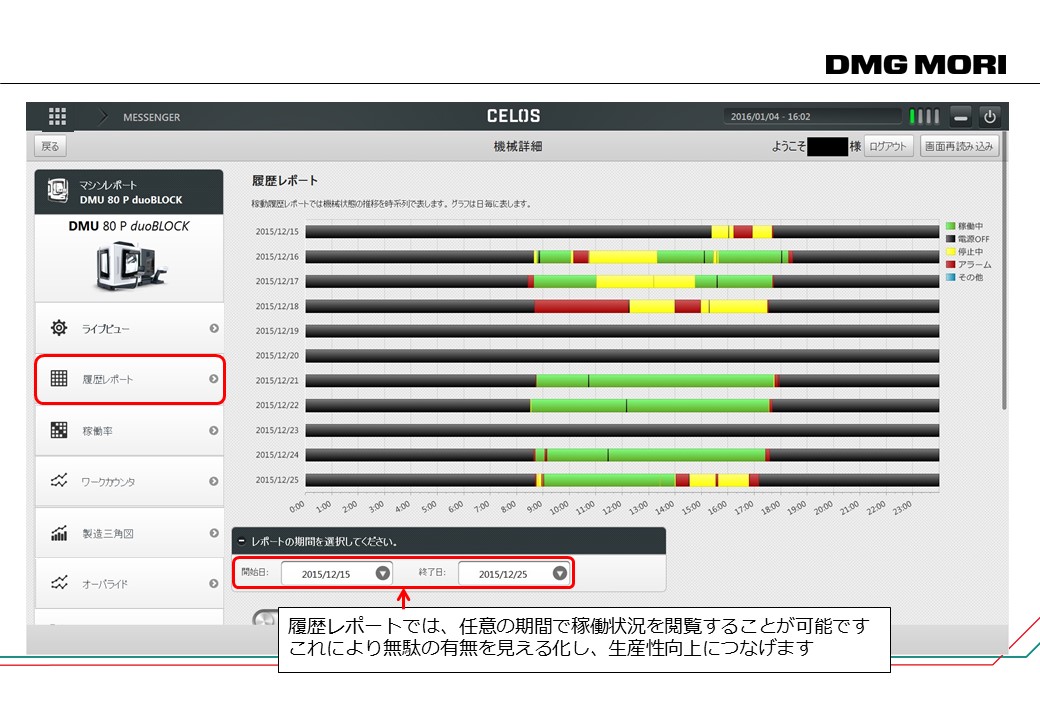1040x720 pixels.
Task: Click the blue その他 legend swatch
Action: pos(950,277)
